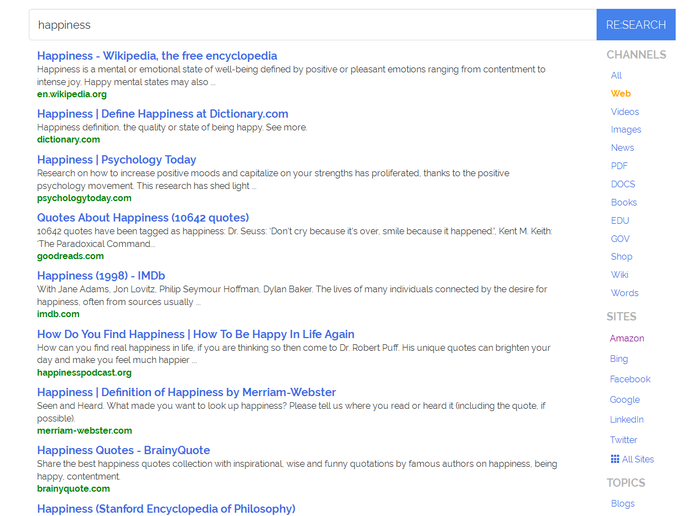Open the Happiness Wikipedia result
The width and height of the screenshot is (700, 516).
click(x=157, y=56)
